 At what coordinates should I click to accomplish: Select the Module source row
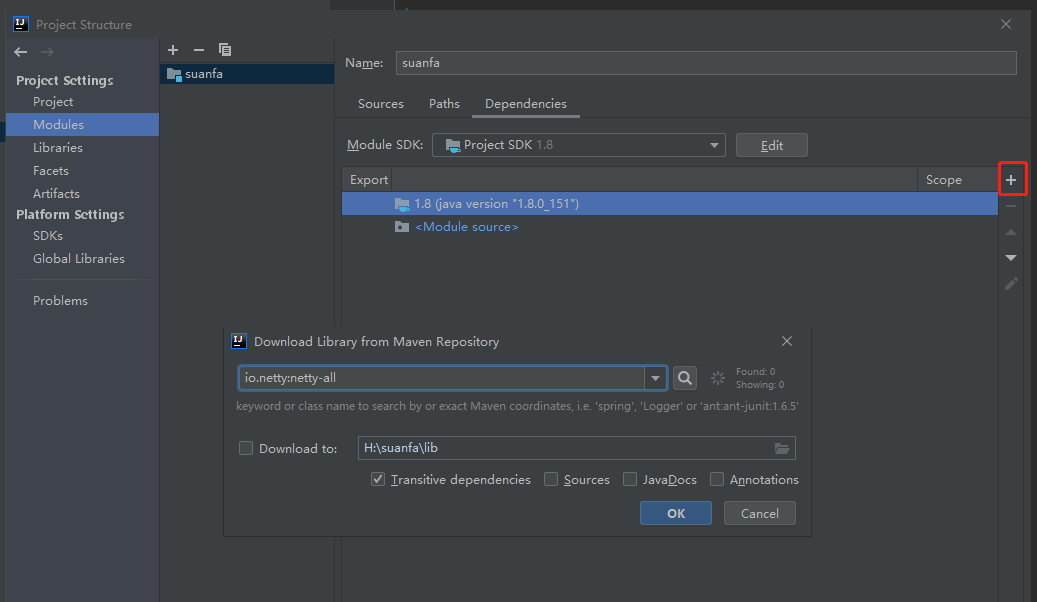pos(669,227)
